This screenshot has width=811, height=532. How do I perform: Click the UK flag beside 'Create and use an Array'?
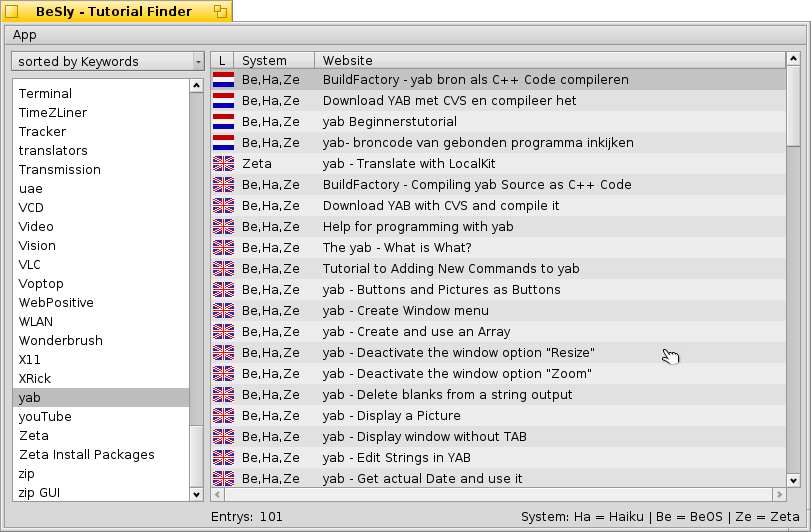click(223, 331)
